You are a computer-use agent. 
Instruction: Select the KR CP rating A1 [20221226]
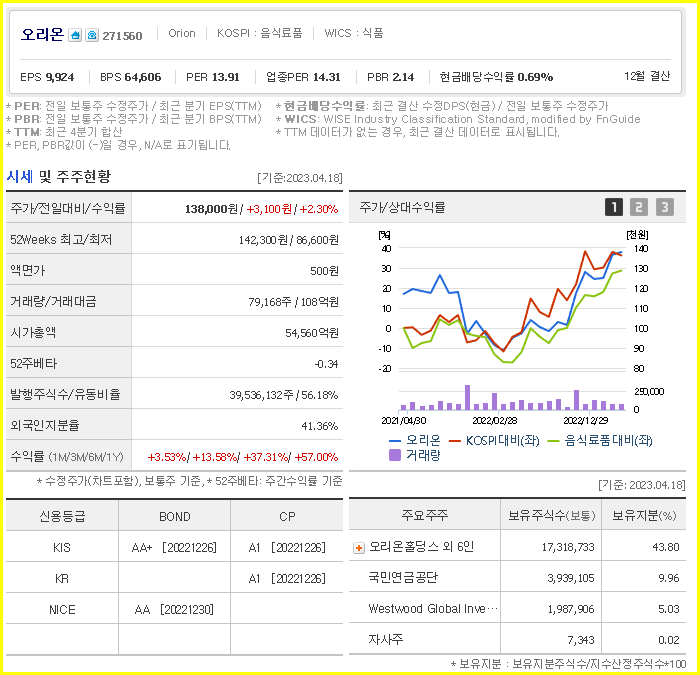[x=287, y=579]
